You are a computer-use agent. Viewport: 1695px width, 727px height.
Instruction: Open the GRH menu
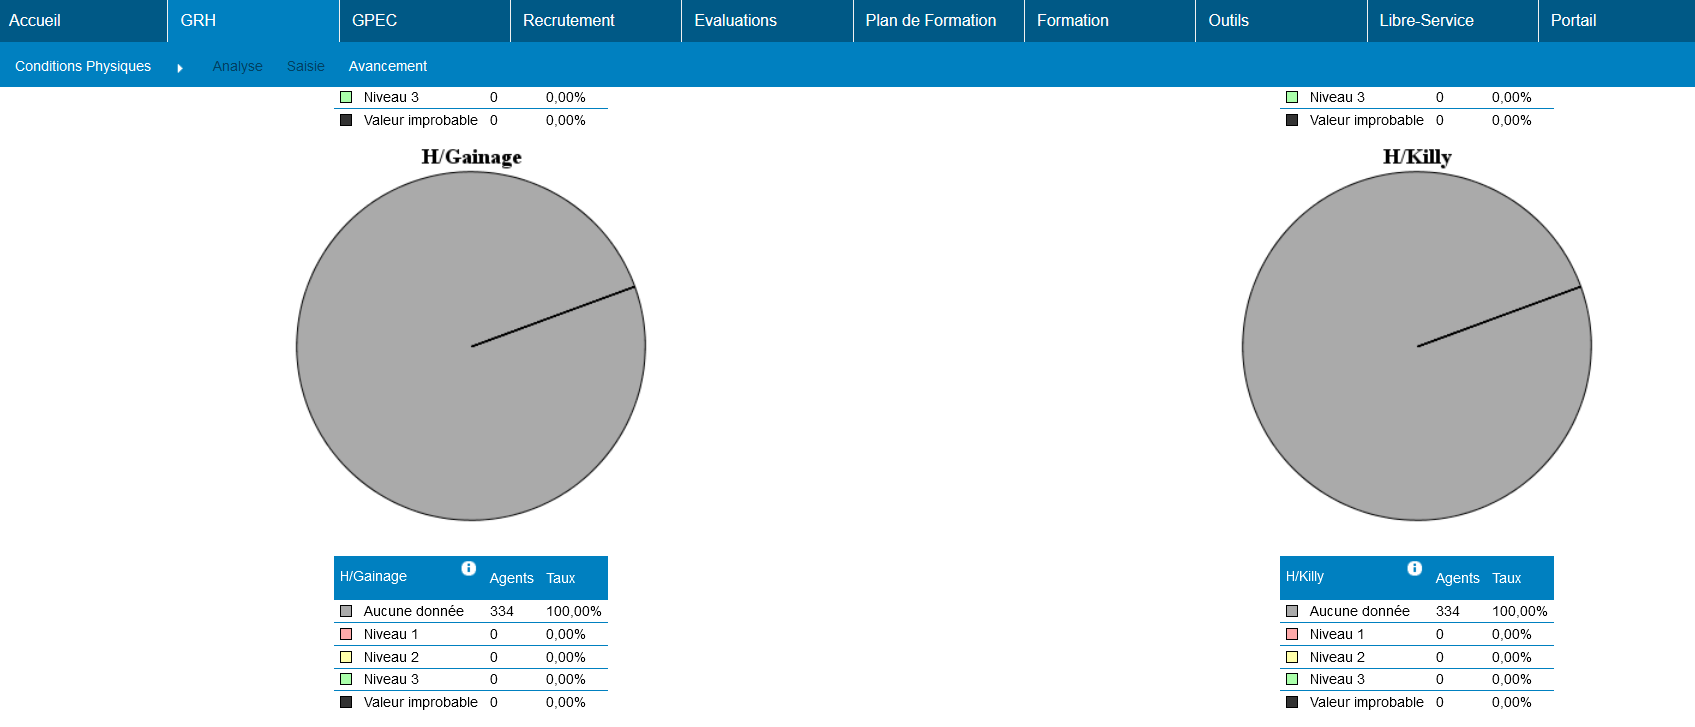[198, 21]
